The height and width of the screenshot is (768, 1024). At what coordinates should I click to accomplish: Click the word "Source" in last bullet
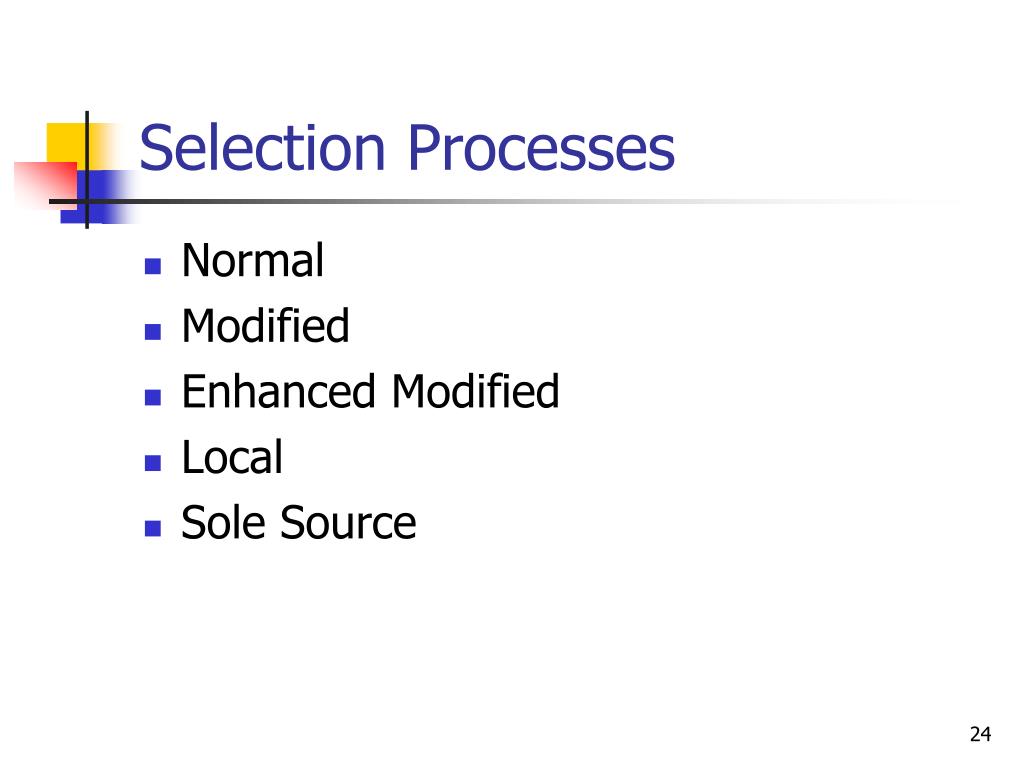tap(348, 522)
